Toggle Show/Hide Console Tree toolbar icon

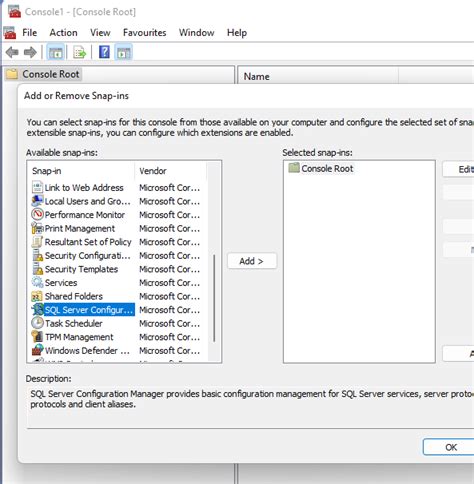(x=55, y=52)
